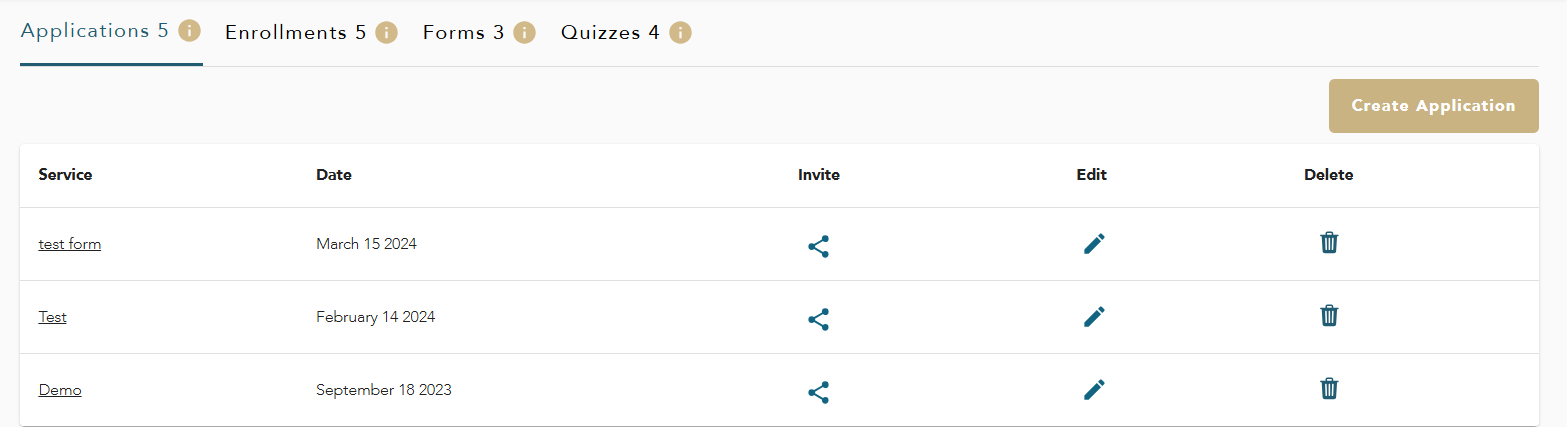Click the invite share icon for Test
Screen dimensions: 1567x427
(818, 320)
